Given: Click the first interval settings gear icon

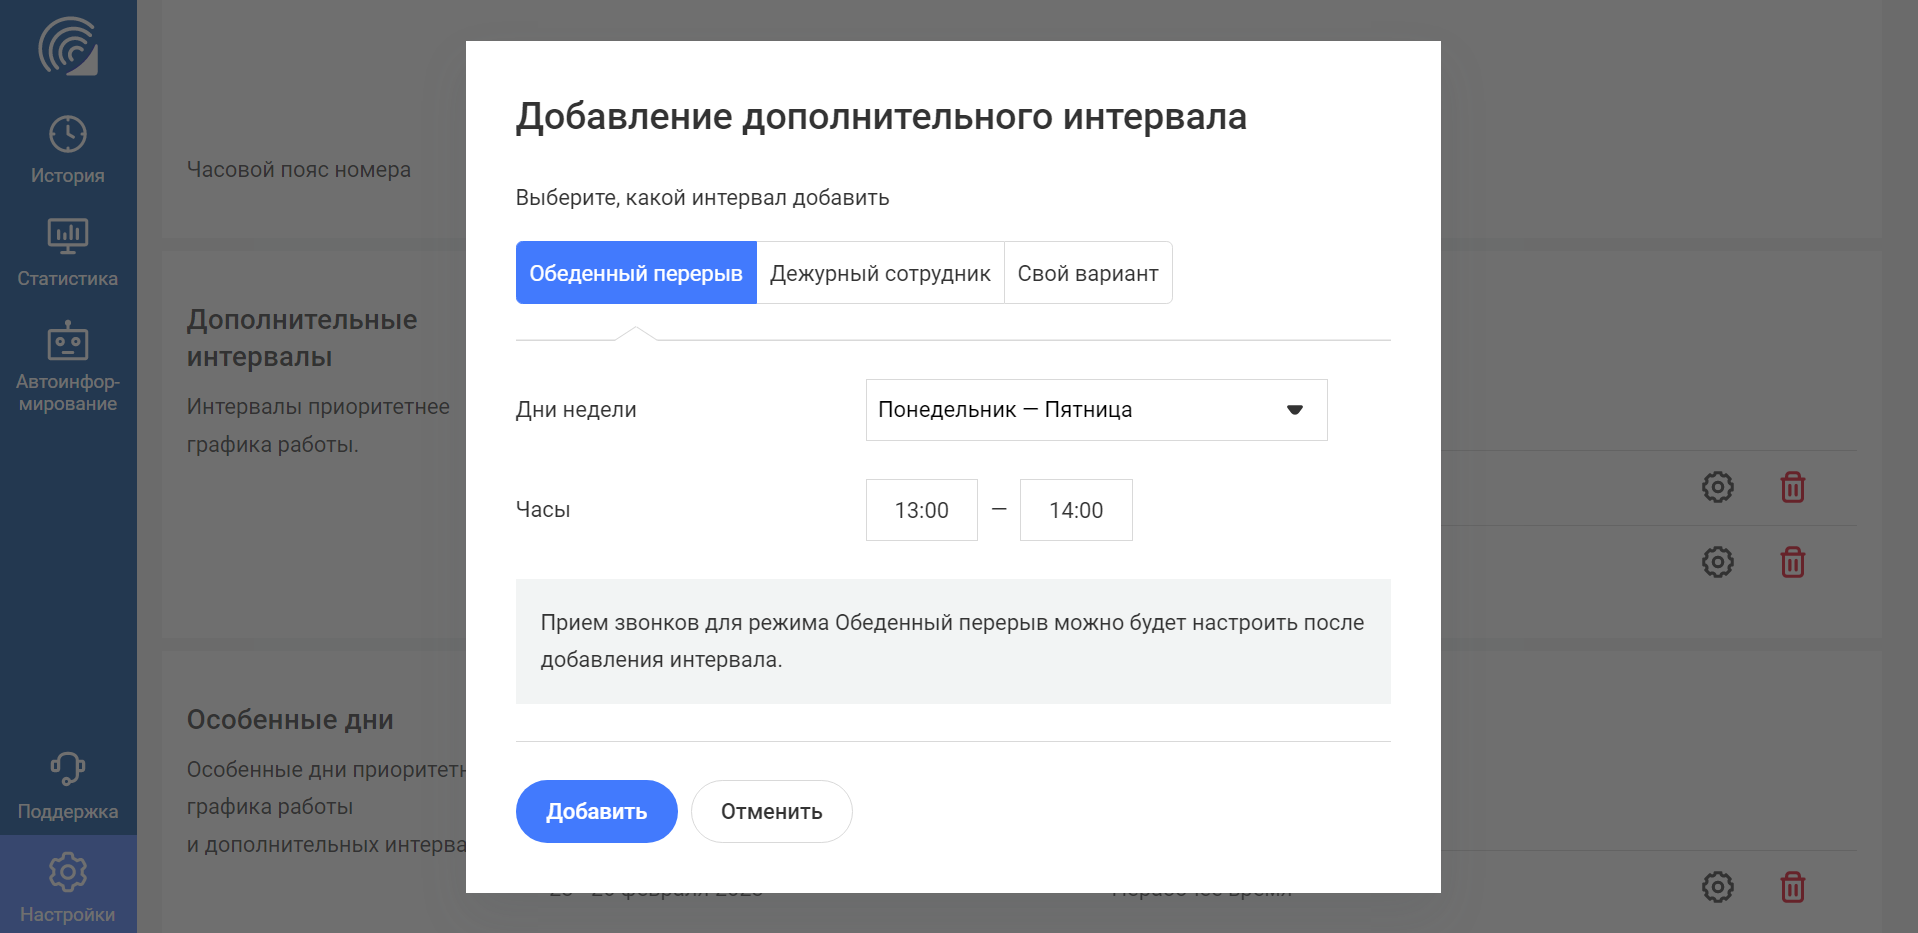Looking at the screenshot, I should pos(1718,487).
